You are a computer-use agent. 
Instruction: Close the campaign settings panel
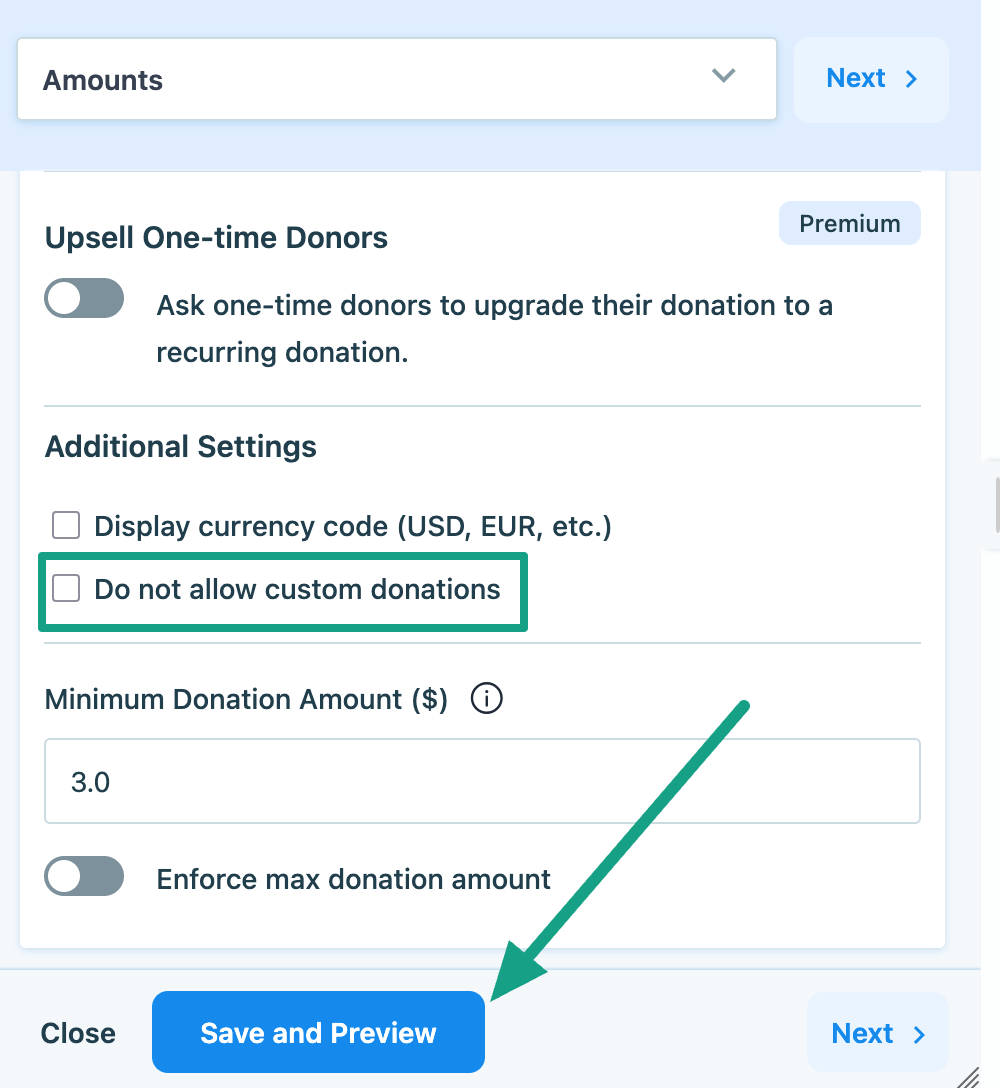(x=78, y=1033)
